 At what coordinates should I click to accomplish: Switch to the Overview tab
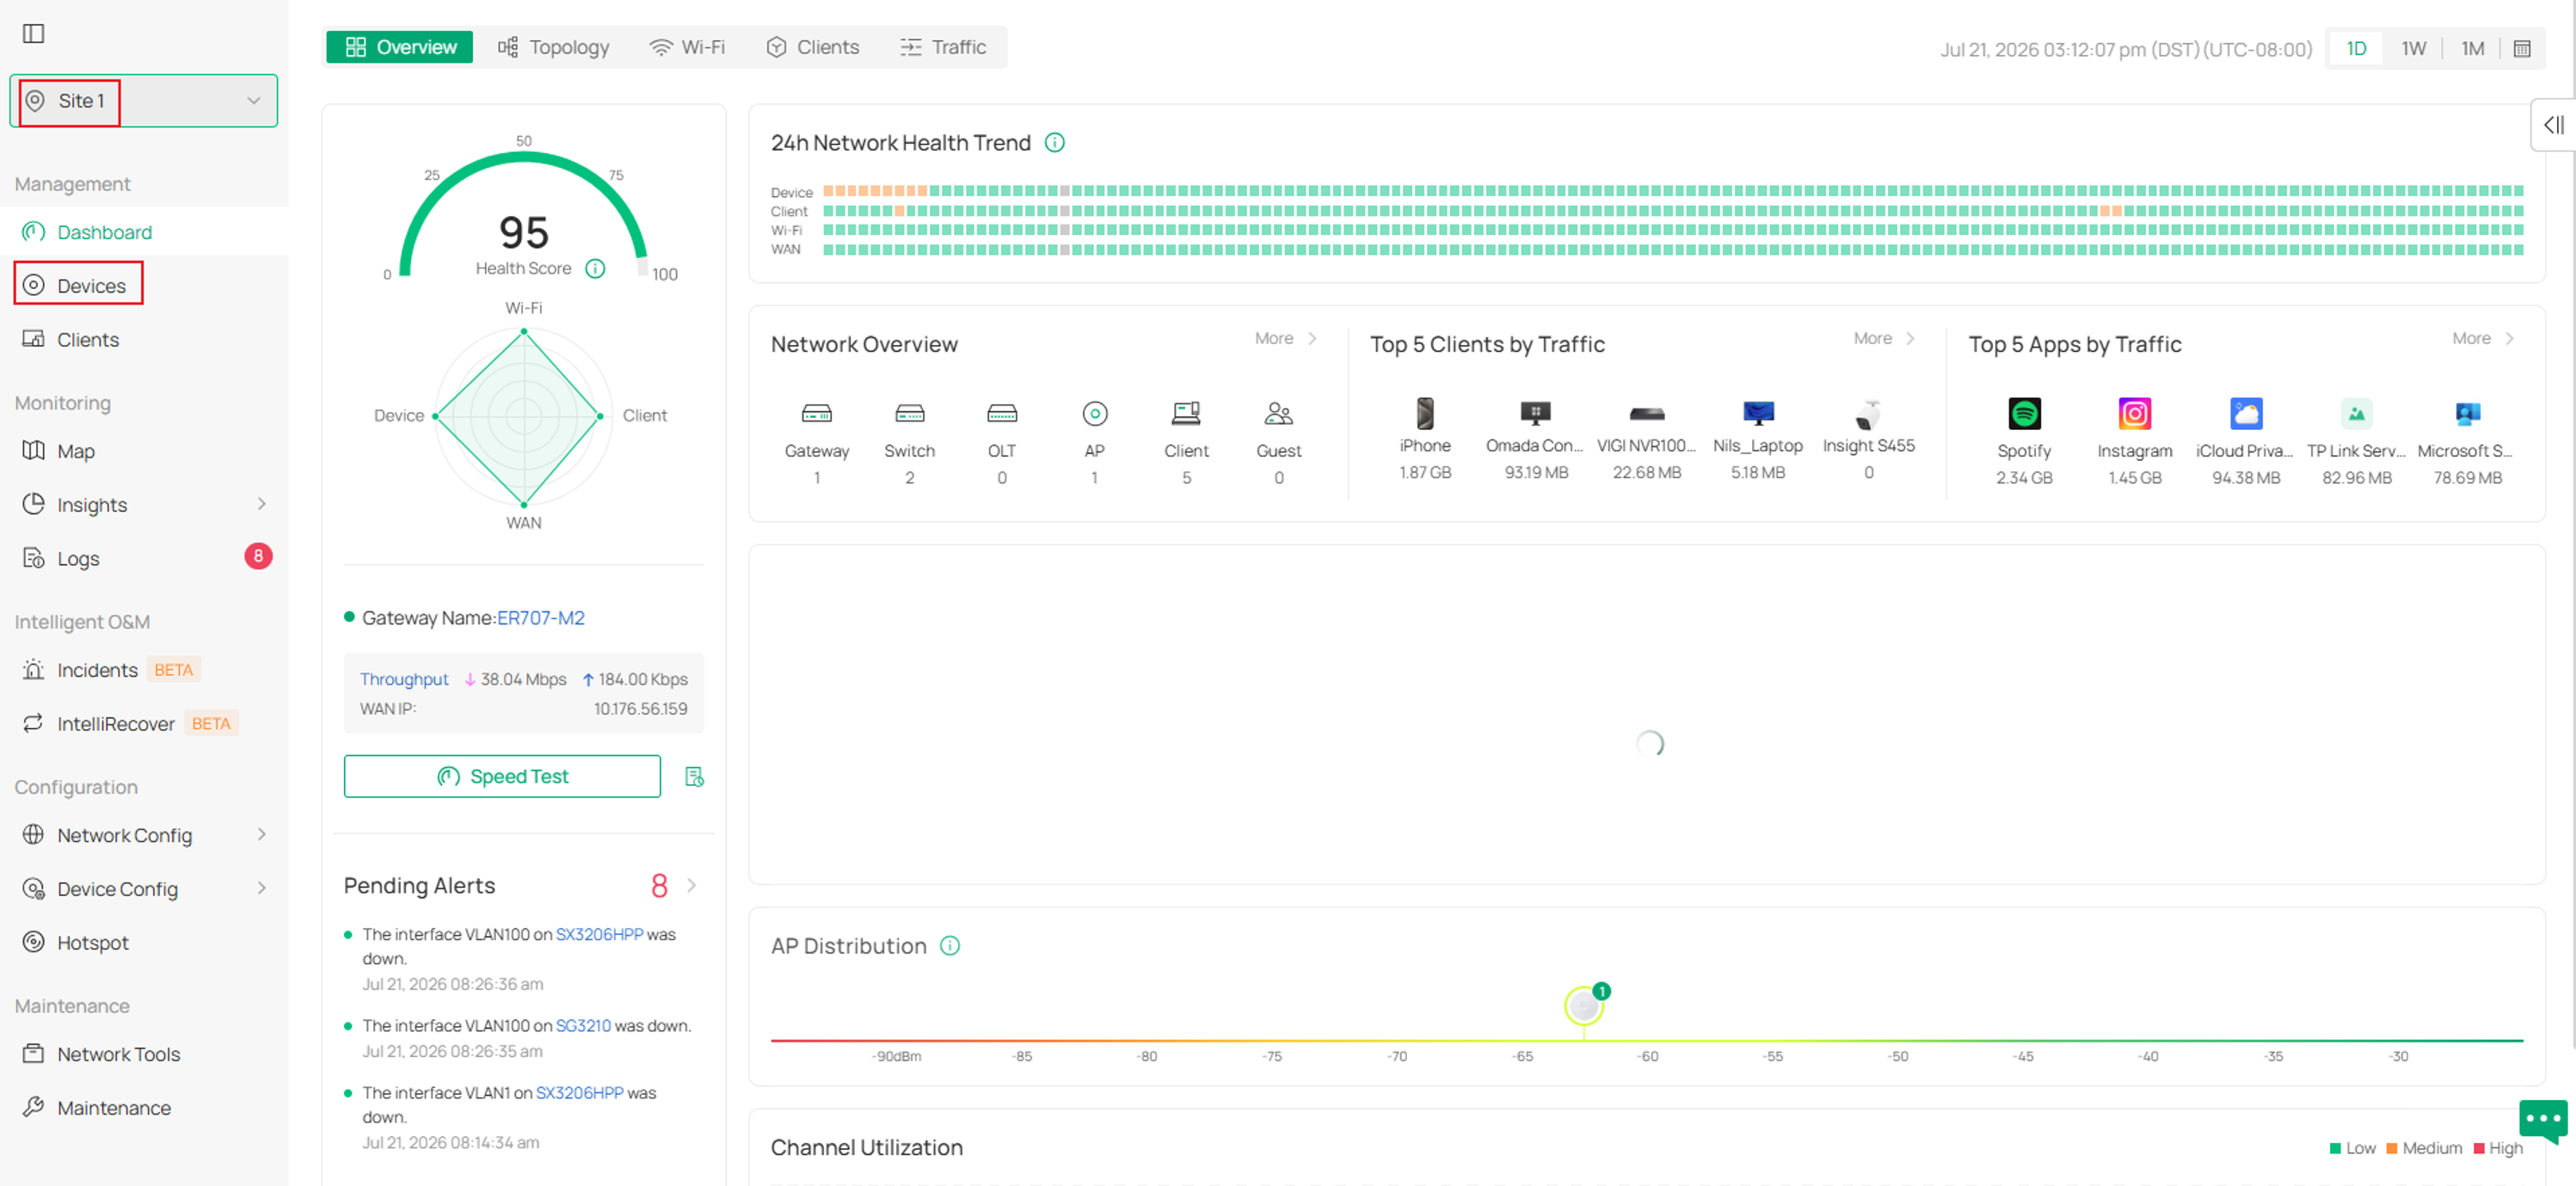[x=400, y=47]
